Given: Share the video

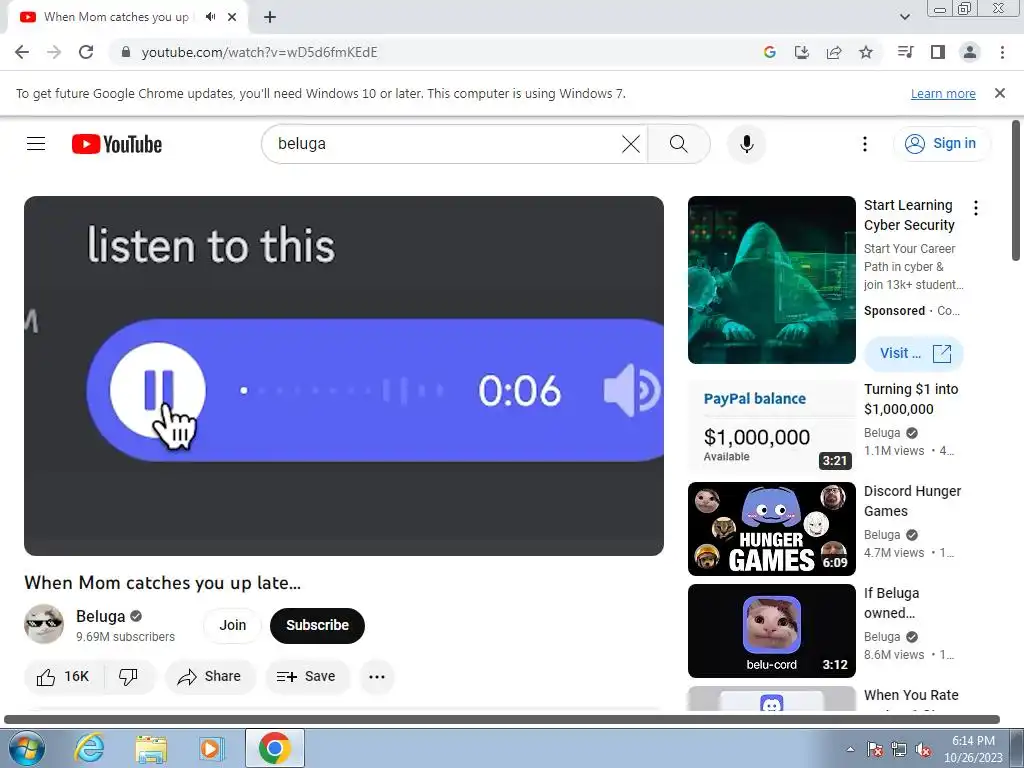Looking at the screenshot, I should [x=210, y=677].
